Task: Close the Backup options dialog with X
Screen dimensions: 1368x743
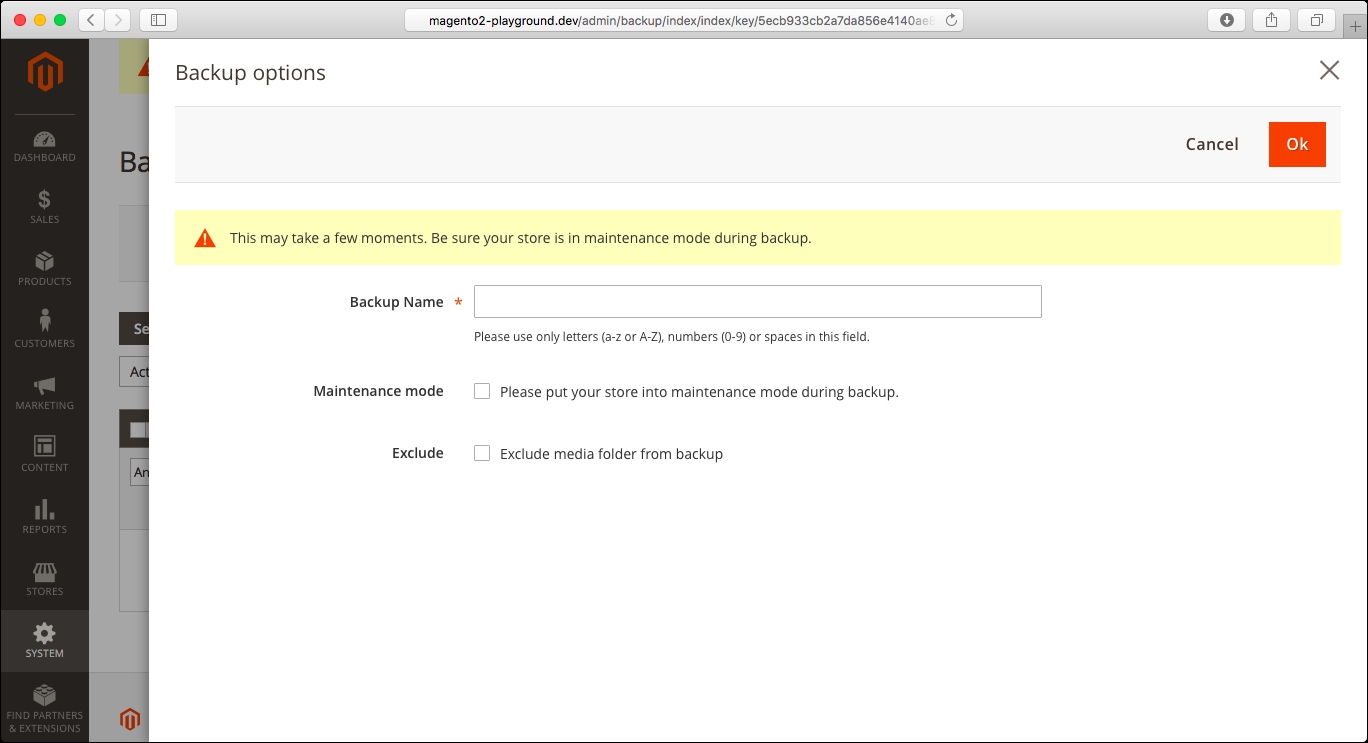Action: (1329, 70)
